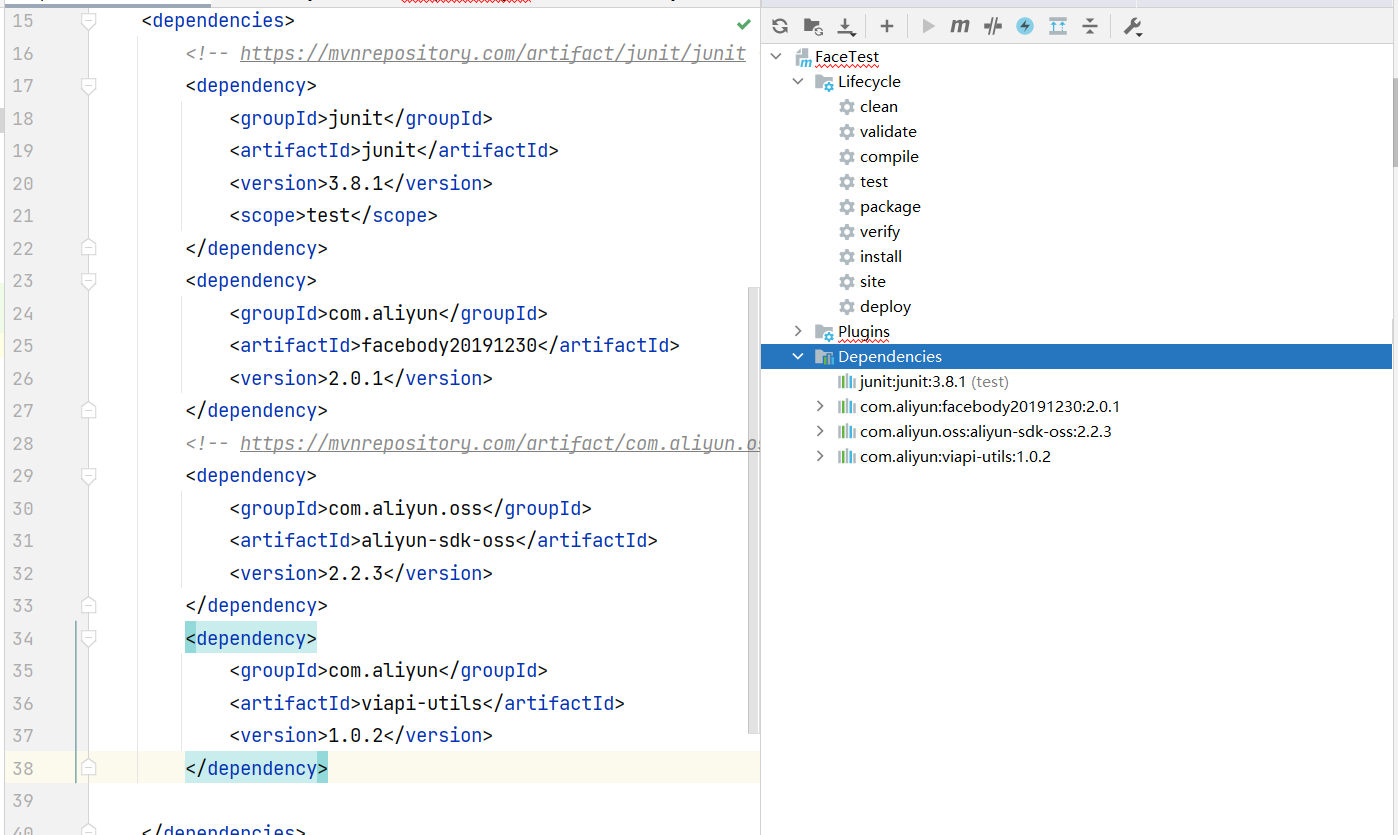Expand com.aliyun:facebody20191230:2.0.1 dependency tree

pyautogui.click(x=820, y=407)
